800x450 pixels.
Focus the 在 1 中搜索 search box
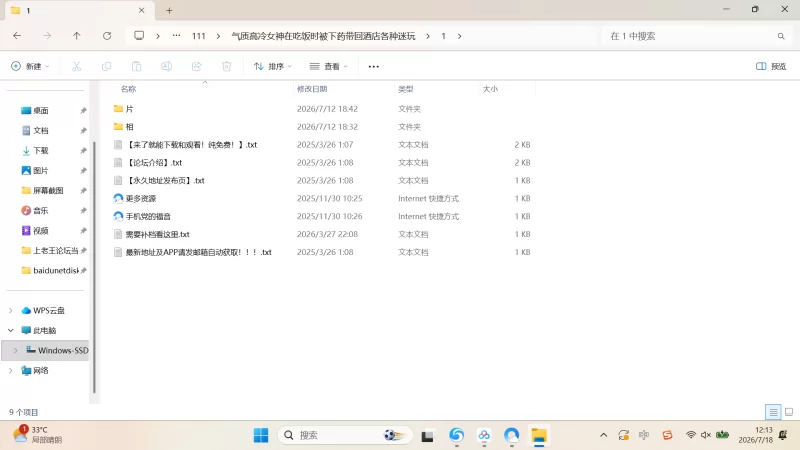click(696, 36)
